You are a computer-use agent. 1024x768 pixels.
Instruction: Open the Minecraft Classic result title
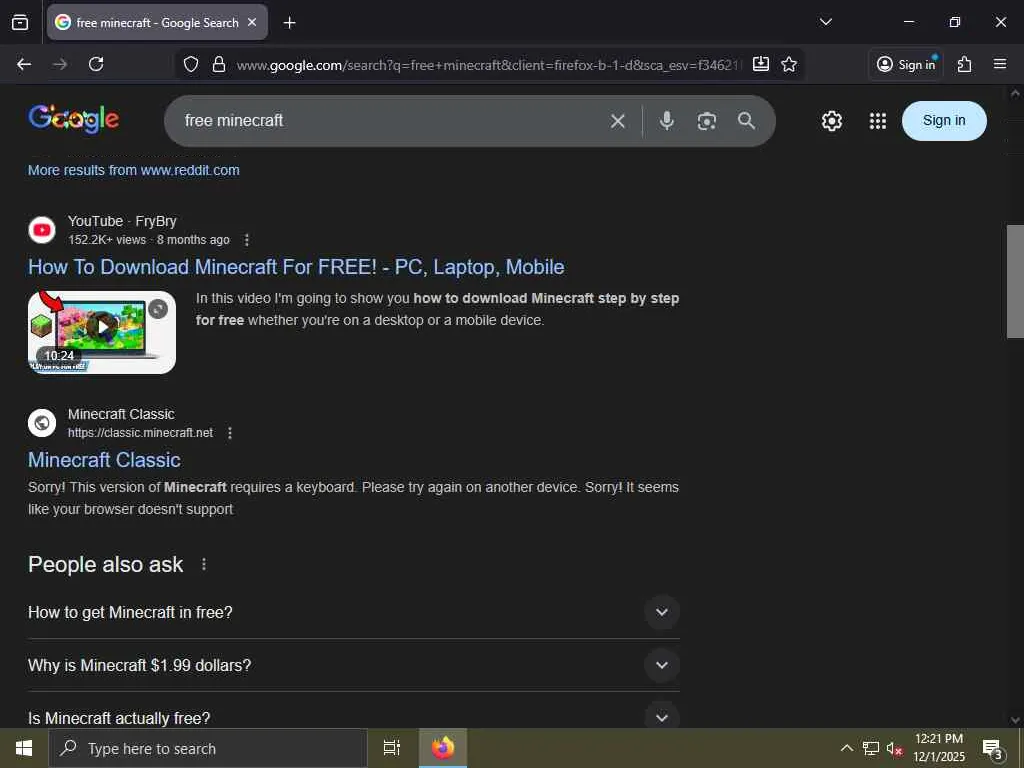point(104,460)
